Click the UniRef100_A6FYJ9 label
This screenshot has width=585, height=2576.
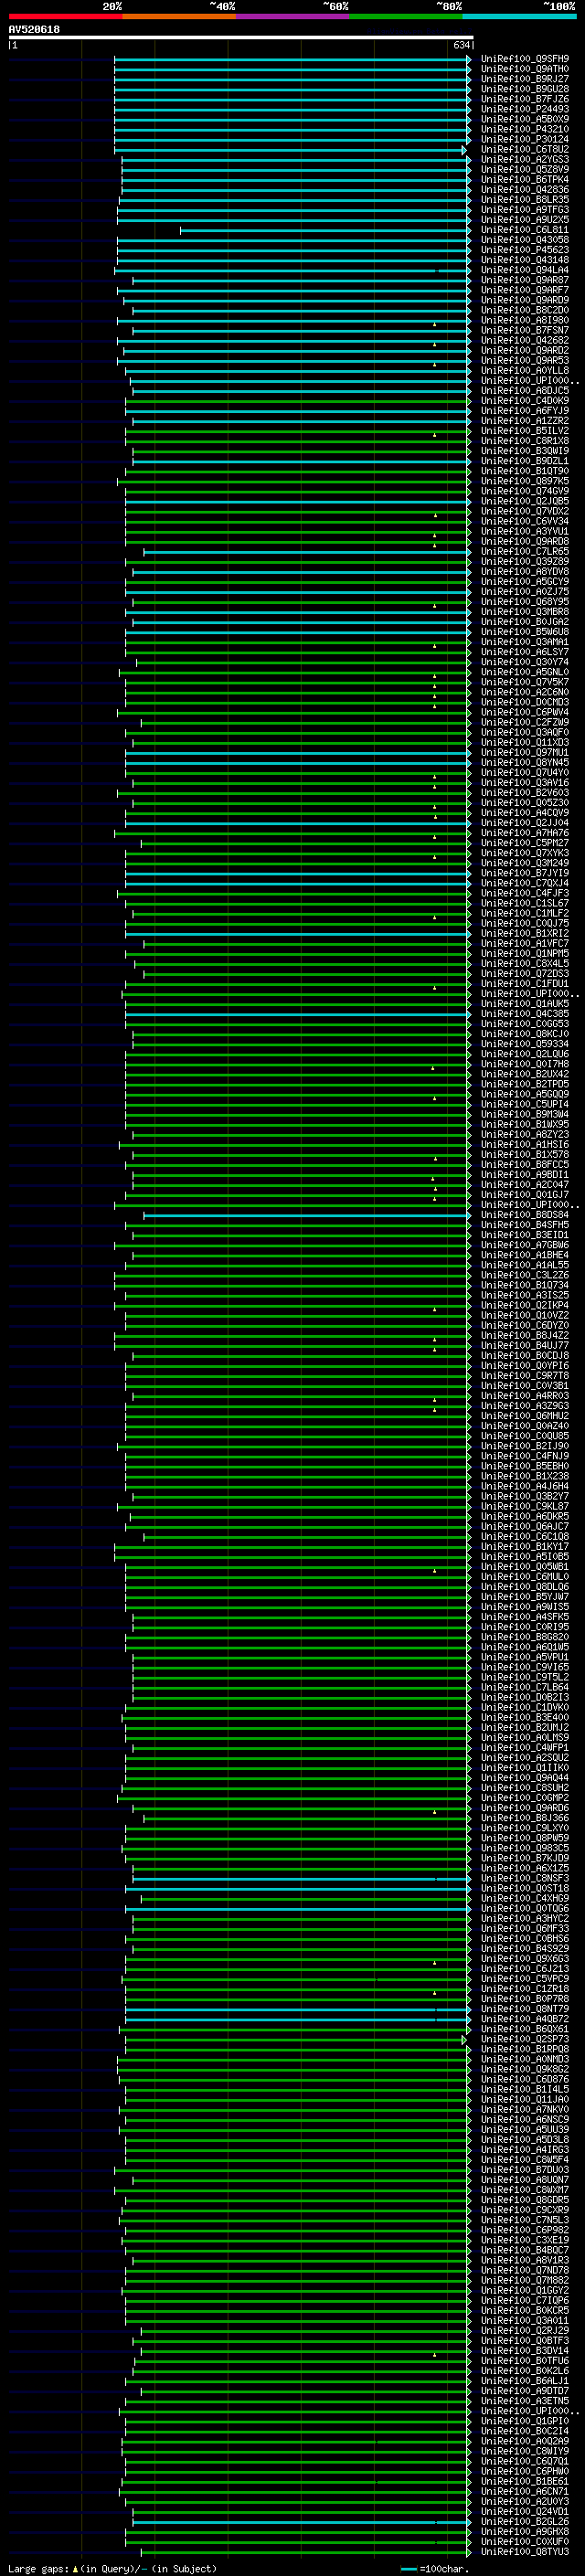coord(525,411)
